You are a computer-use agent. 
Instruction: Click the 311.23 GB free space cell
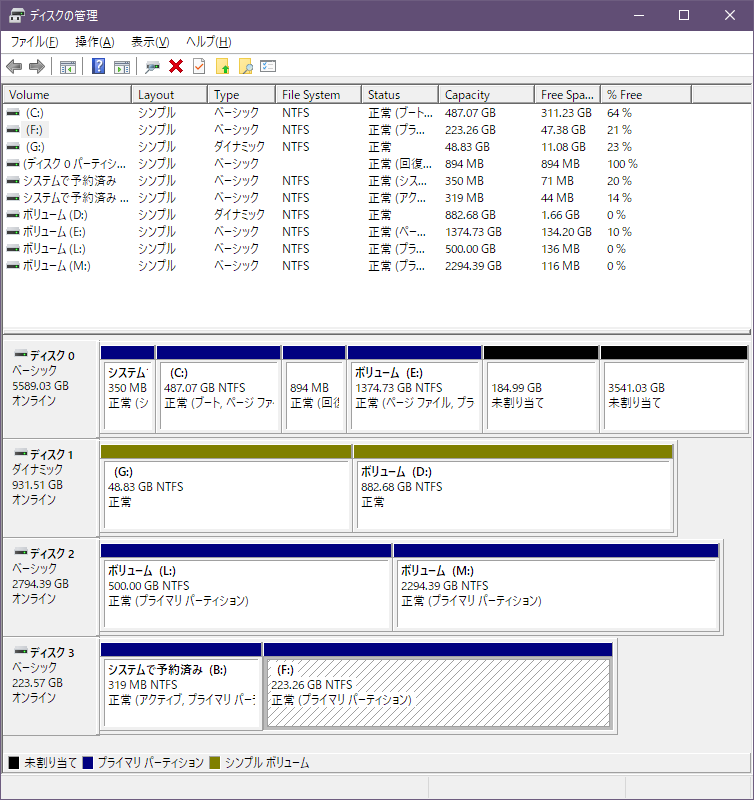point(566,113)
